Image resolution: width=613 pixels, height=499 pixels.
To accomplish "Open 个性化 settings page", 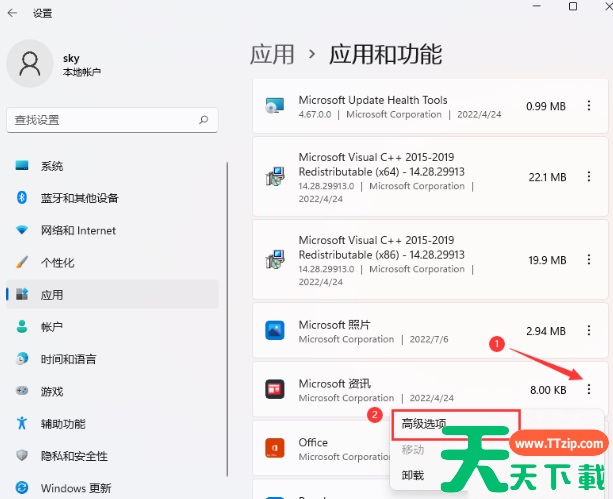I will 58,262.
